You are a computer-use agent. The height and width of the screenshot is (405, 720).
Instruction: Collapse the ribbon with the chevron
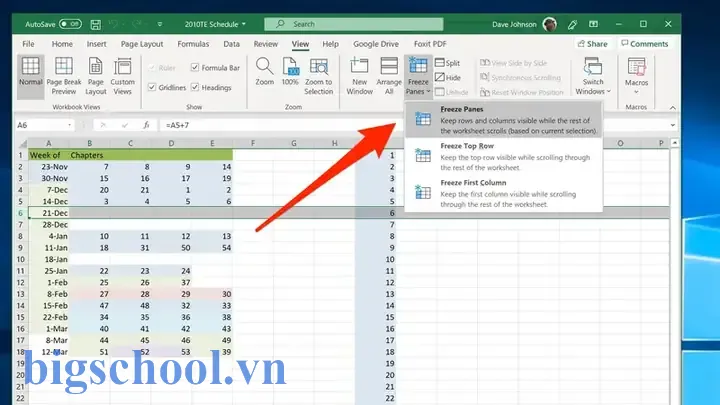pyautogui.click(x=673, y=107)
